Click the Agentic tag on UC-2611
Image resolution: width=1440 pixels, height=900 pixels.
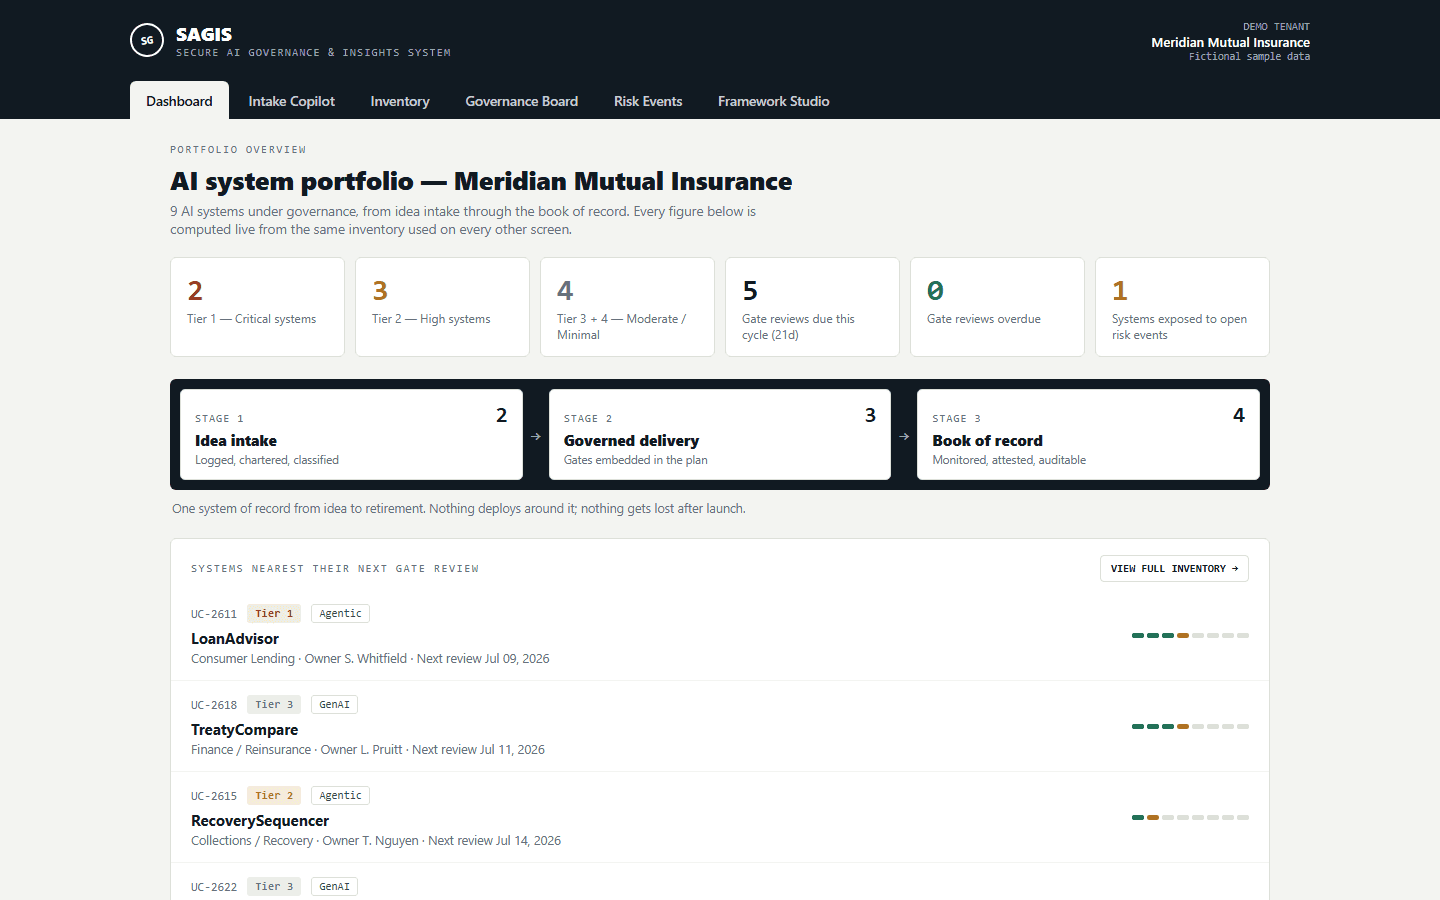pyautogui.click(x=340, y=613)
